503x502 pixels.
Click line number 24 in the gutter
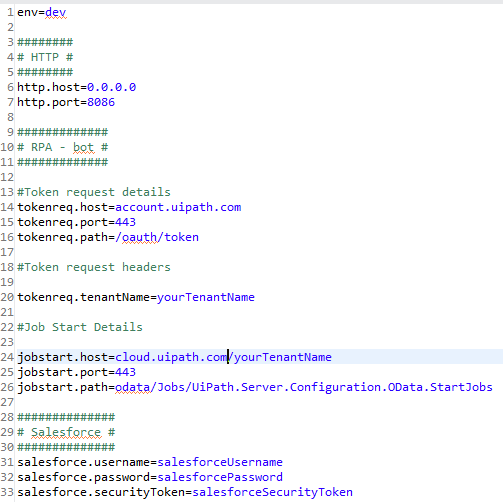tap(7, 357)
